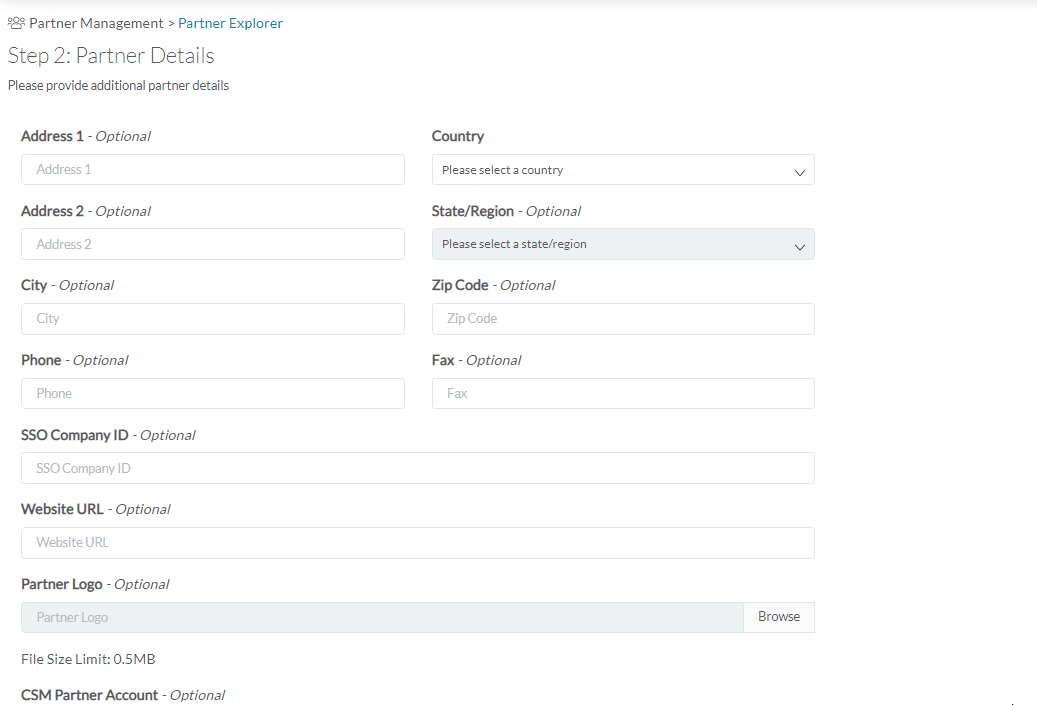Click the Website URL input field
The height and width of the screenshot is (705, 1037).
point(417,543)
